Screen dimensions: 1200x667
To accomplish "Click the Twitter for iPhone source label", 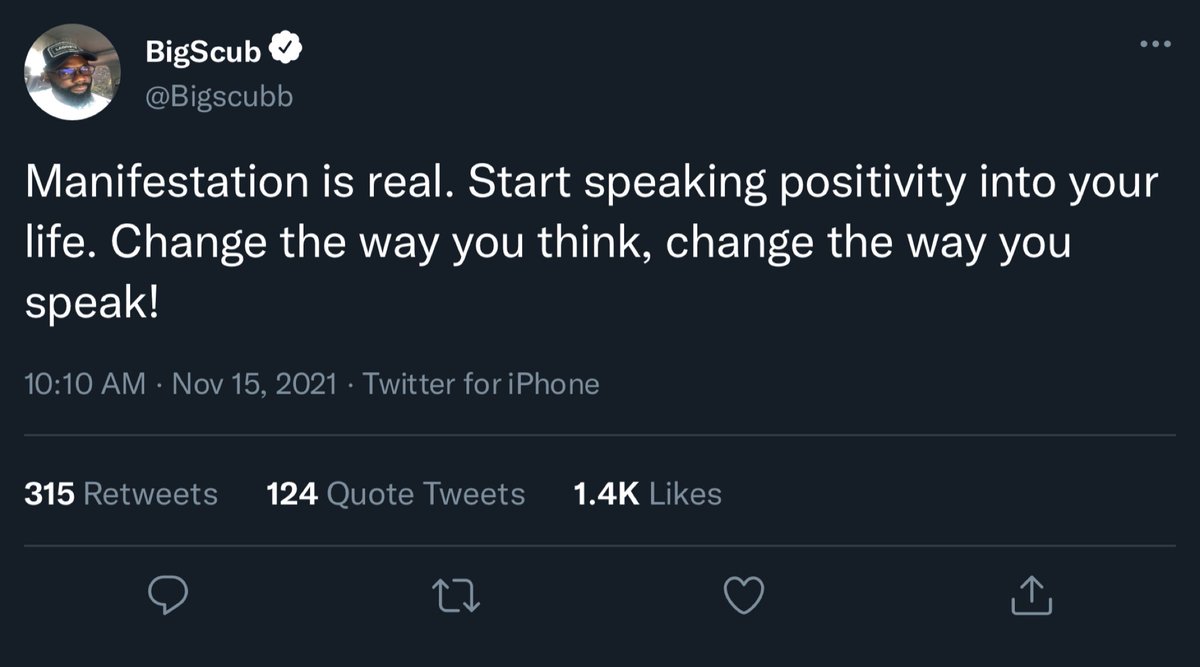I will (x=482, y=384).
